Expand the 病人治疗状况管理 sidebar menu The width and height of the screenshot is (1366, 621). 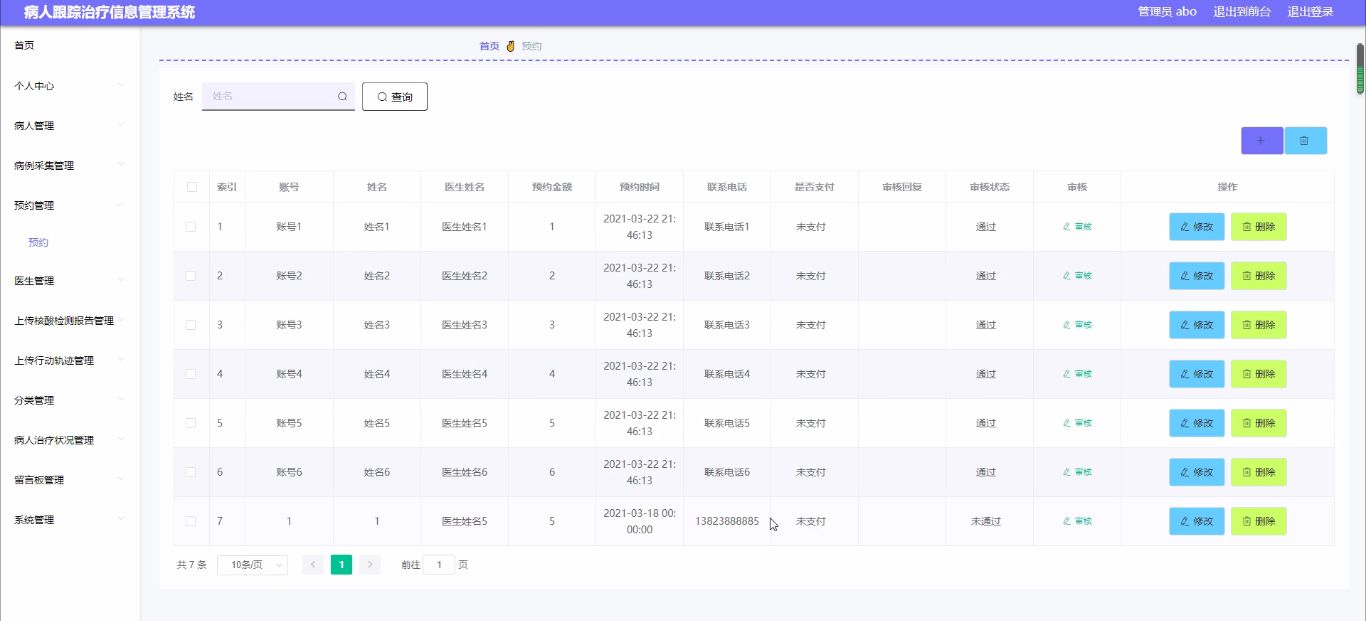[x=70, y=440]
